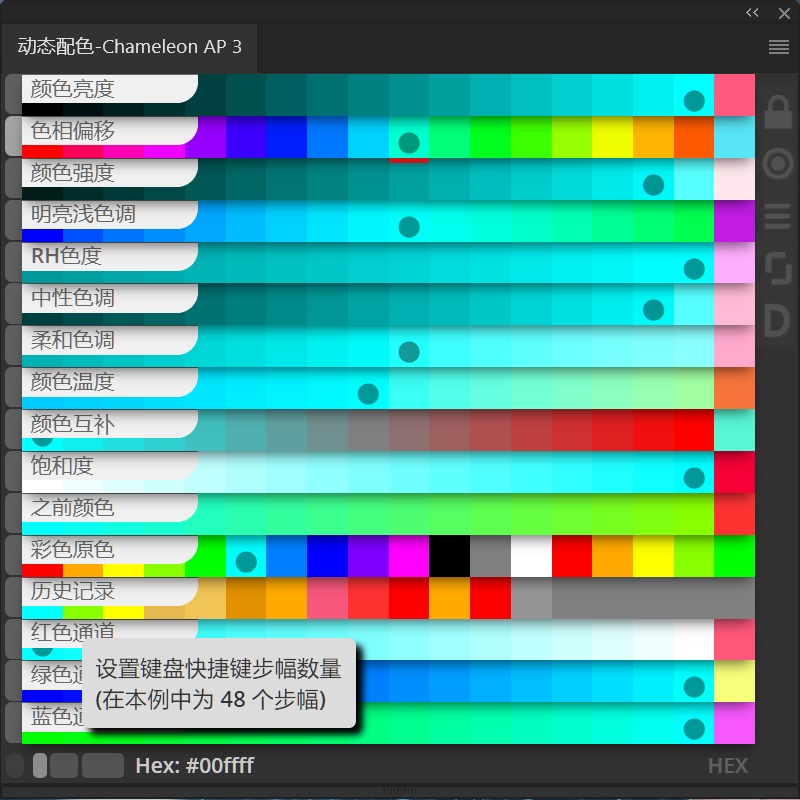Viewport: 800px width, 800px height.
Task: Click the Hex: #00ffff color value text
Action: click(194, 765)
